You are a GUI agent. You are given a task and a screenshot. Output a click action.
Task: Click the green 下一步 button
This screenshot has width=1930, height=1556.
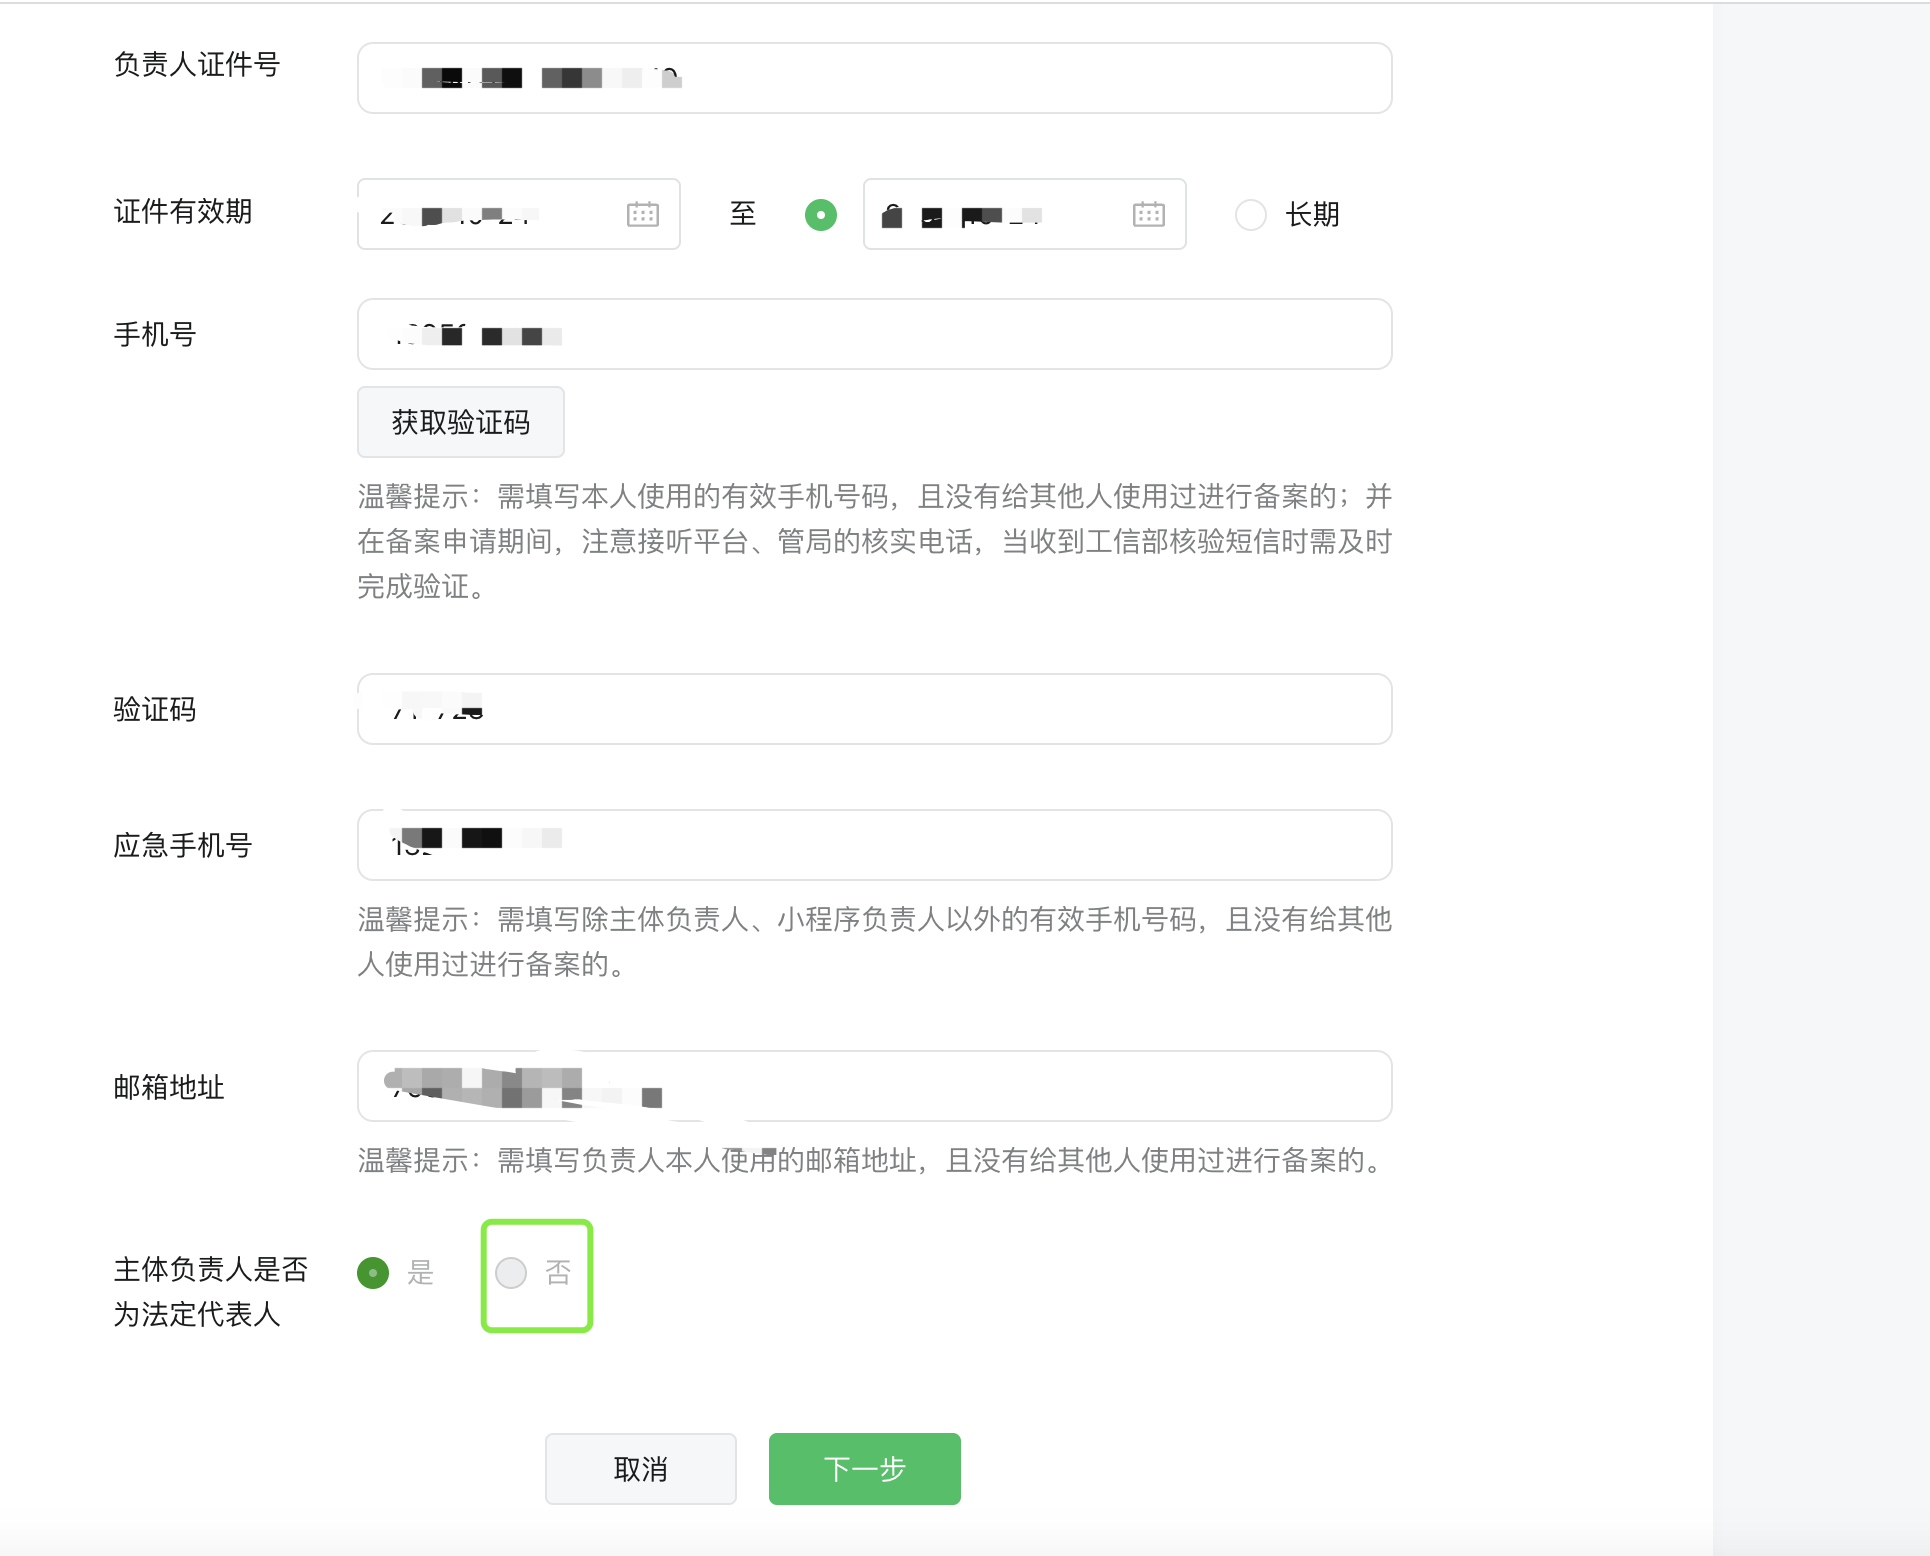(864, 1468)
